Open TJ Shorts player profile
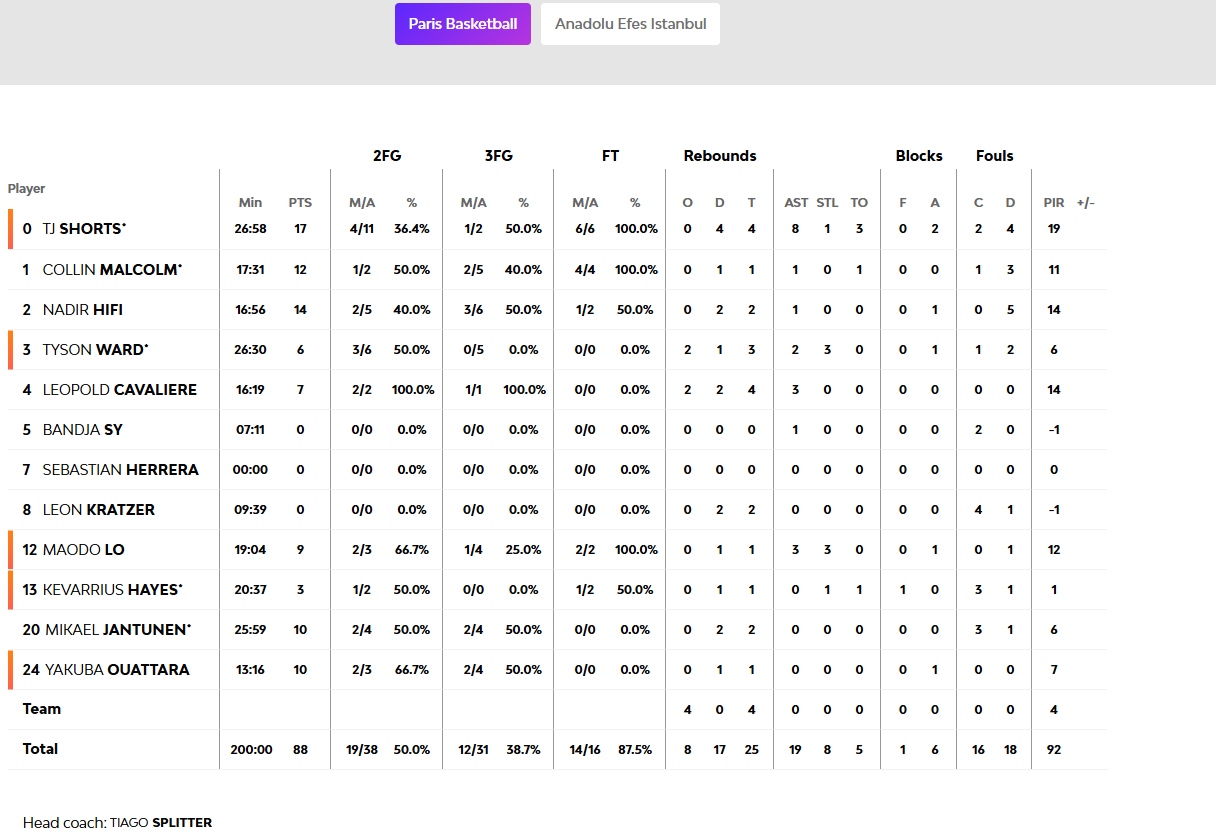This screenshot has width=1216, height=838. coord(84,229)
